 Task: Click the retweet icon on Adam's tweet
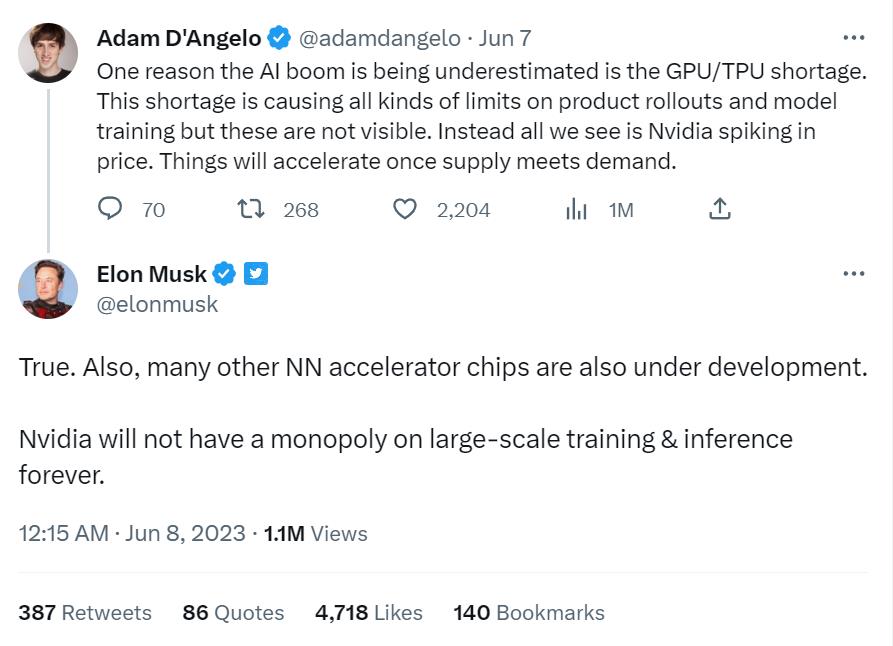tap(250, 209)
